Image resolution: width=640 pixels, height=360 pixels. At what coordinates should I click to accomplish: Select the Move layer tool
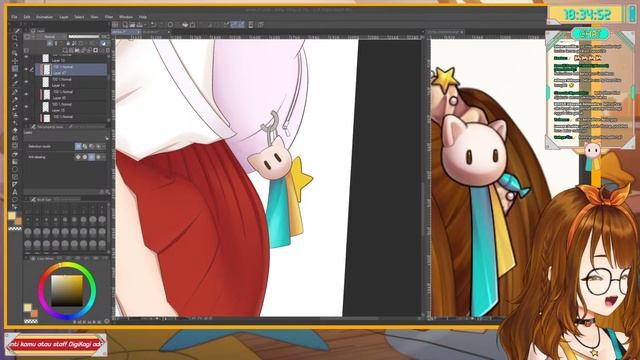tap(15, 61)
